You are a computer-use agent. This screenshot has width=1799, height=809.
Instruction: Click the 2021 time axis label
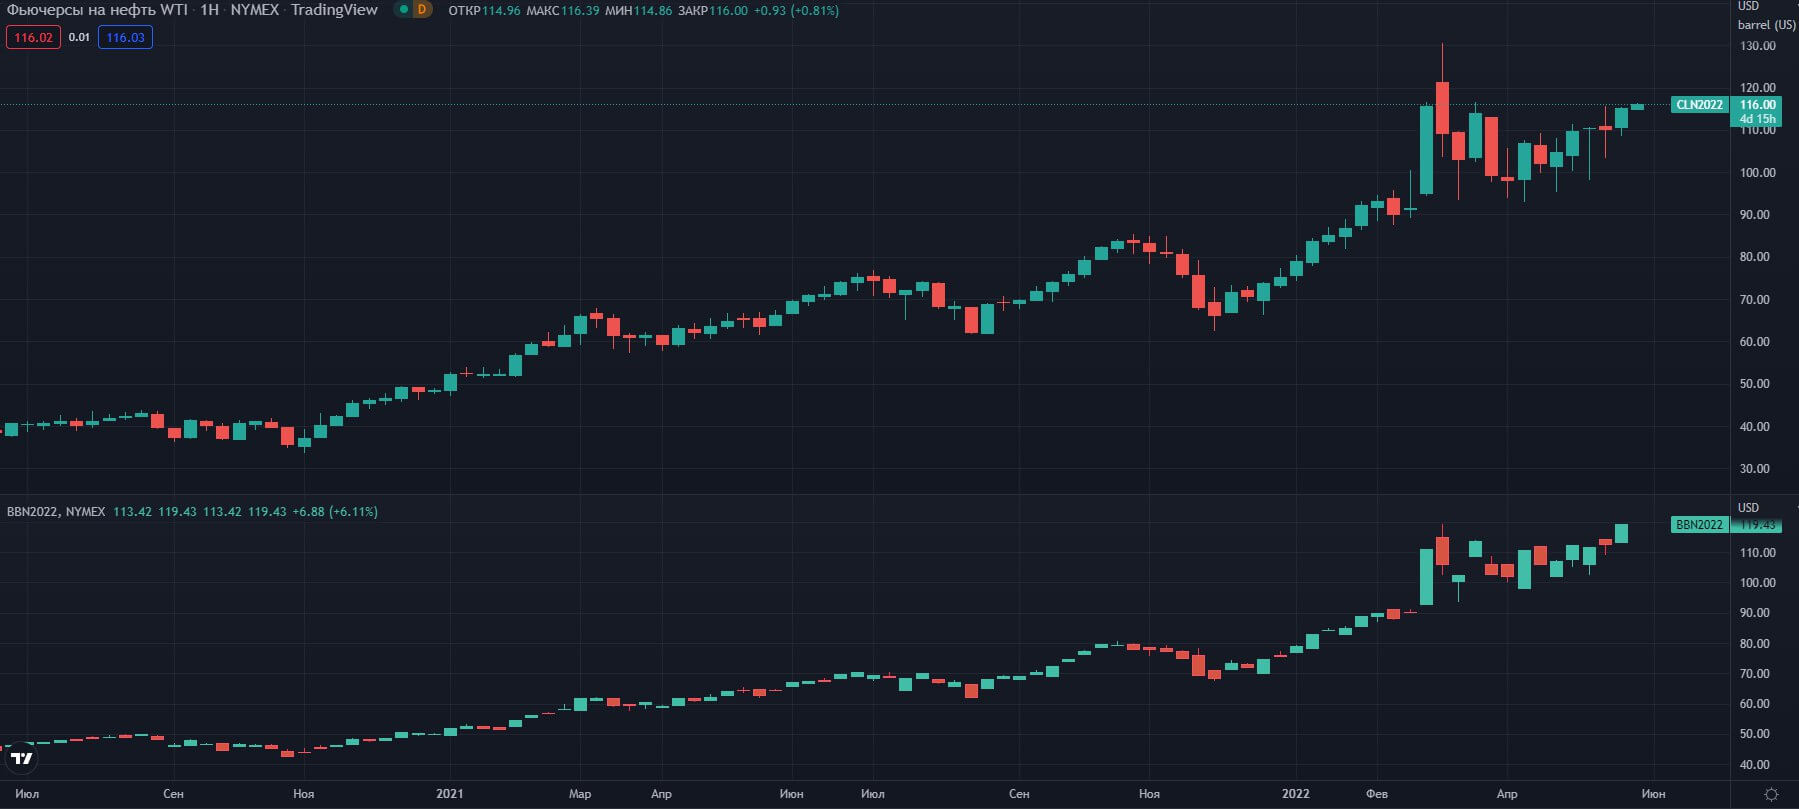coord(450,794)
